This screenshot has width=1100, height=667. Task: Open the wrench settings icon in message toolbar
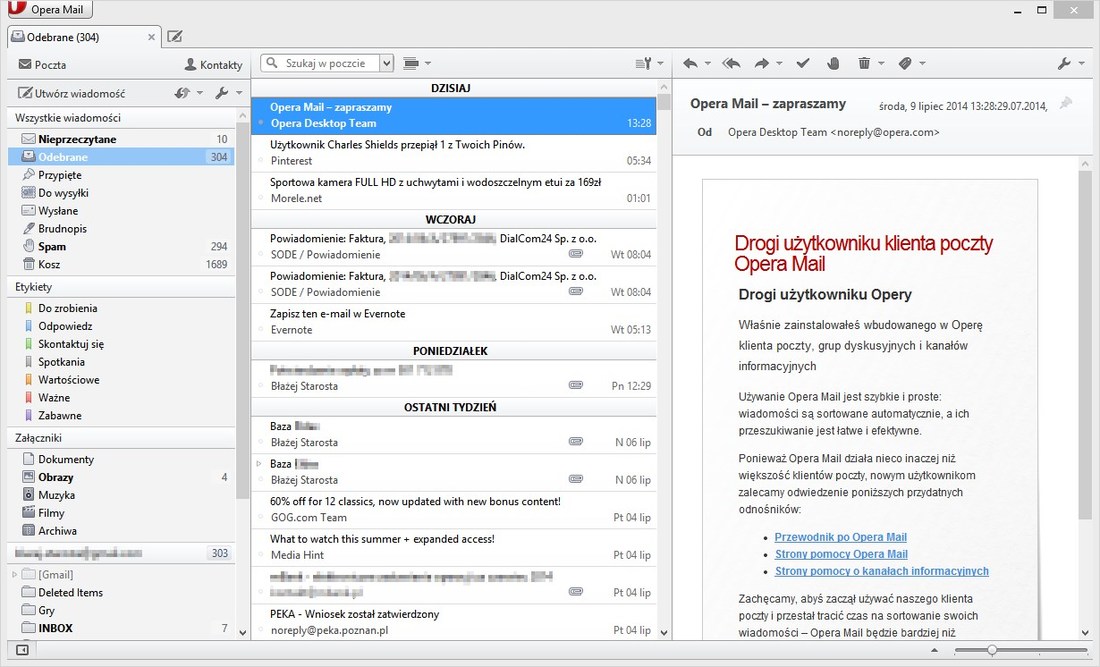click(x=1064, y=64)
